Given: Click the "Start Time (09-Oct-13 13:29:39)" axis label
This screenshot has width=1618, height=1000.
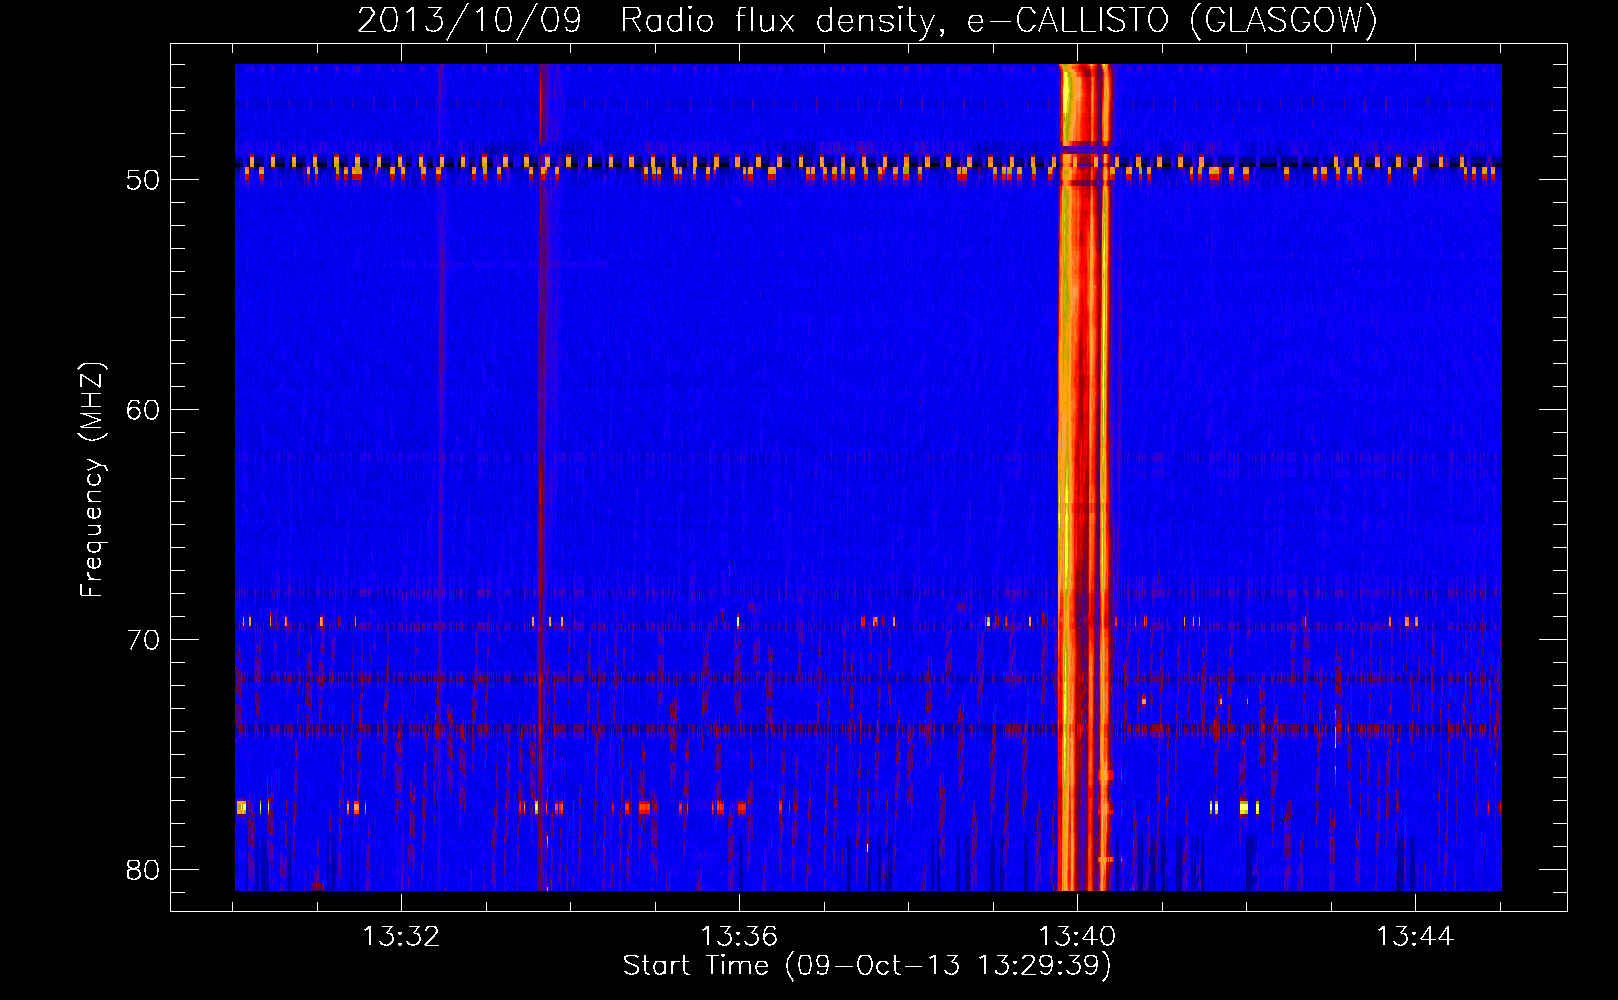Looking at the screenshot, I should (867, 966).
